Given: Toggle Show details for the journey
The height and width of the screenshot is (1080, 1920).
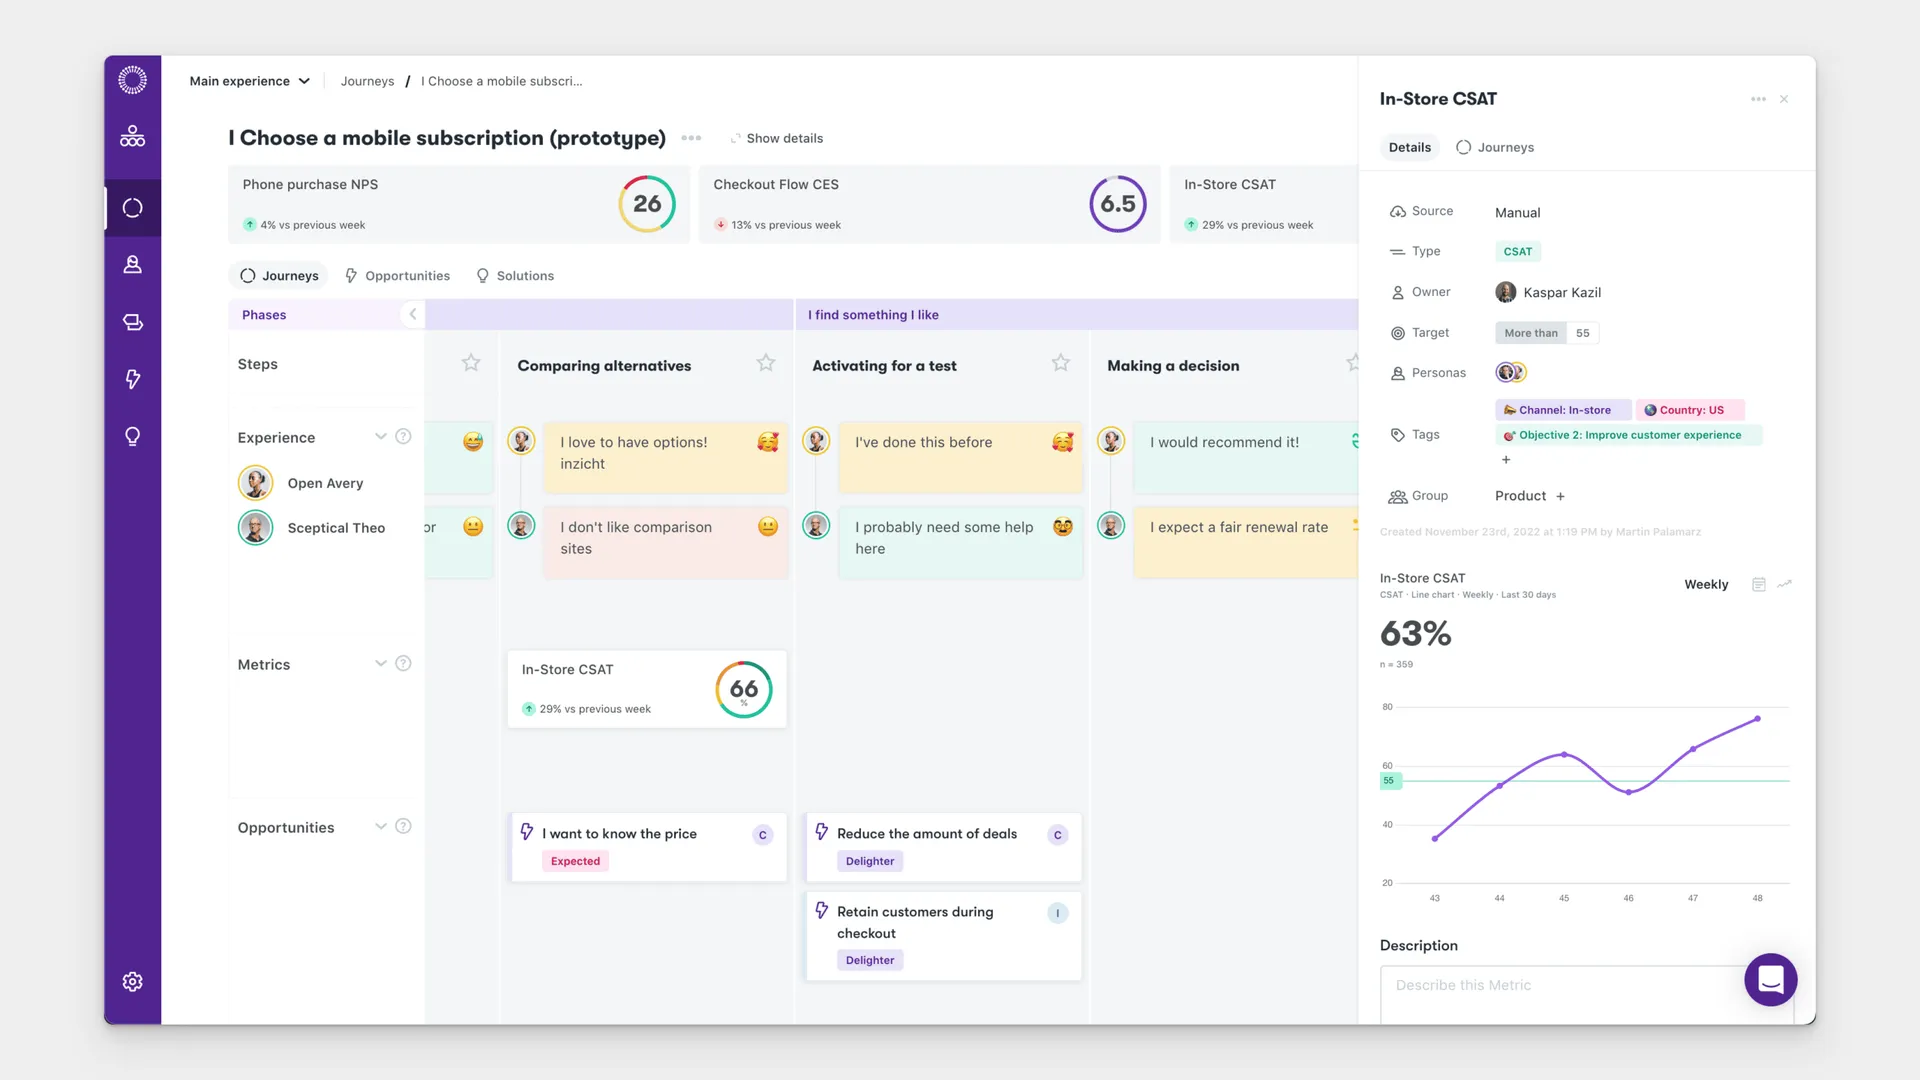Looking at the screenshot, I should 776,138.
